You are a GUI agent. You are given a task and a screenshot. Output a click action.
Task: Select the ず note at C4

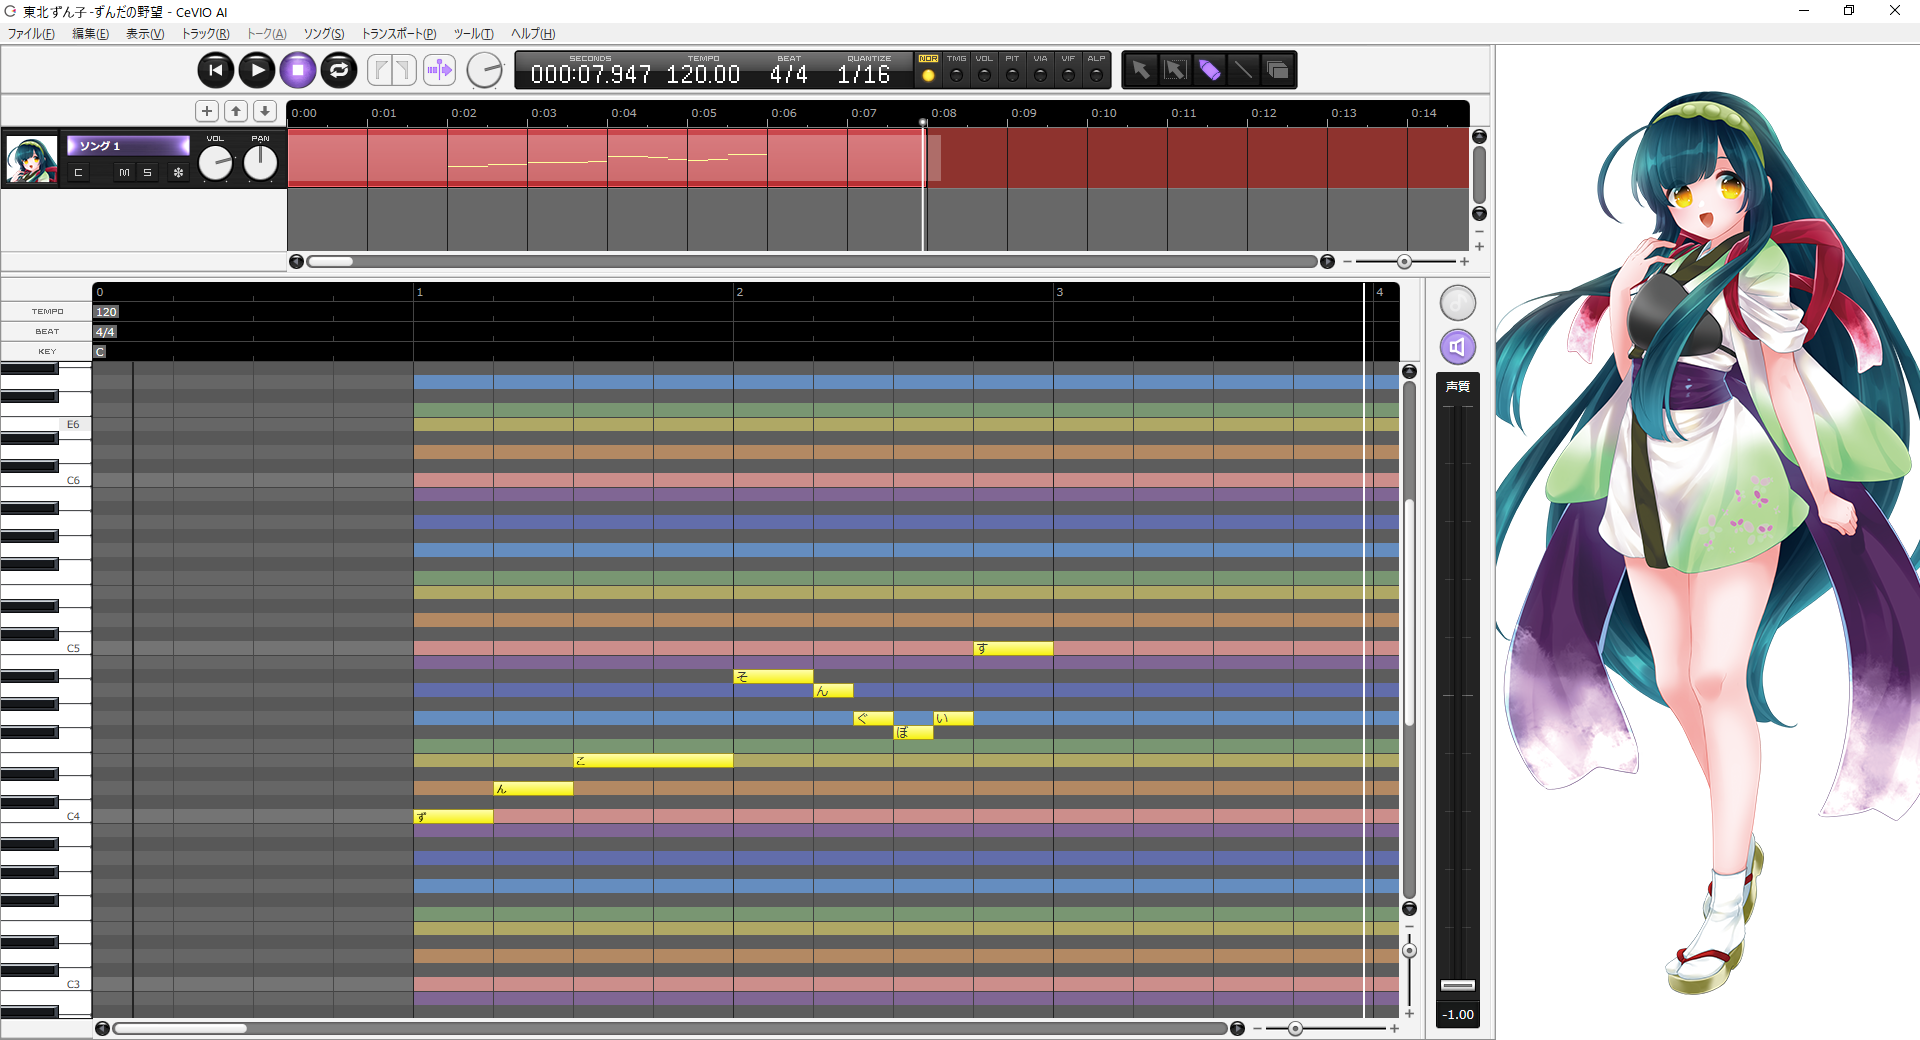(453, 817)
